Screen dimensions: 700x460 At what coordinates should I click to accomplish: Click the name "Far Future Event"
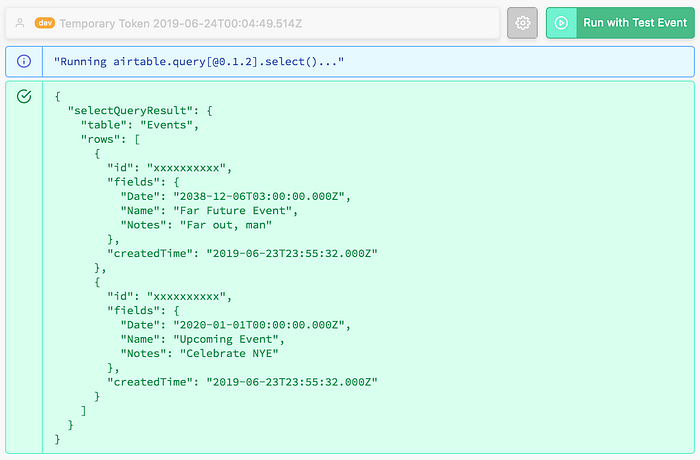pyautogui.click(x=232, y=210)
